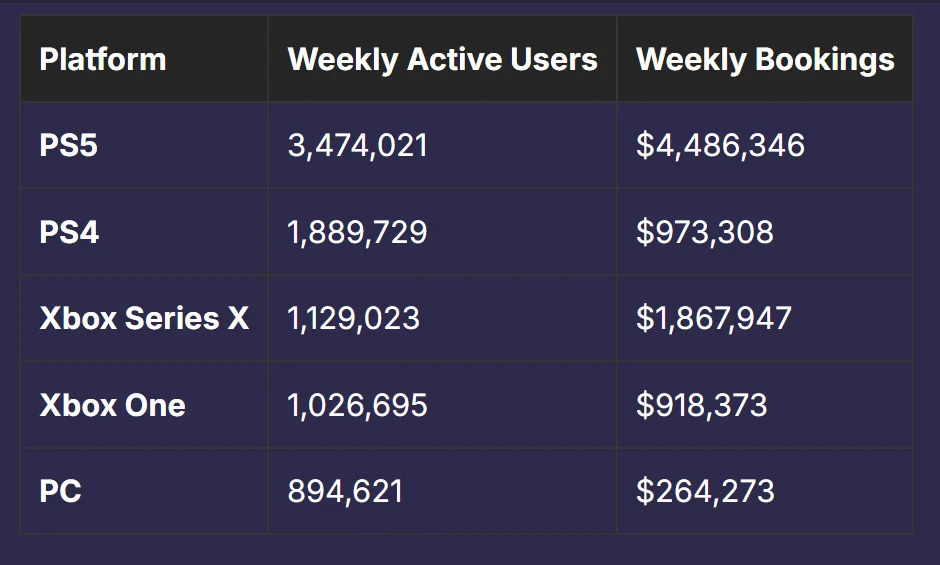Select the $4,486,346 bookings cell
This screenshot has width=940, height=565.
pyautogui.click(x=720, y=145)
